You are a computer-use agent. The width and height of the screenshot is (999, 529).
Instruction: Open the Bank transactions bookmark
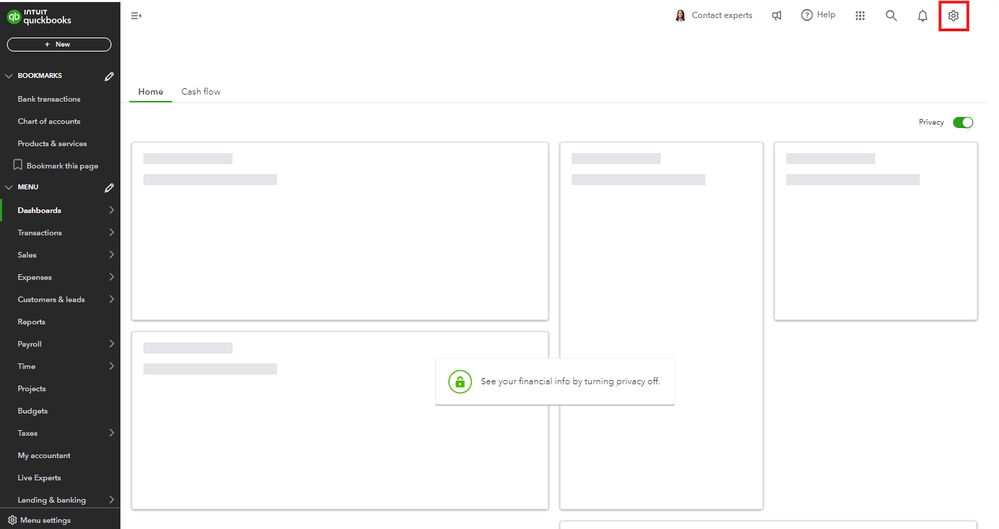point(49,99)
